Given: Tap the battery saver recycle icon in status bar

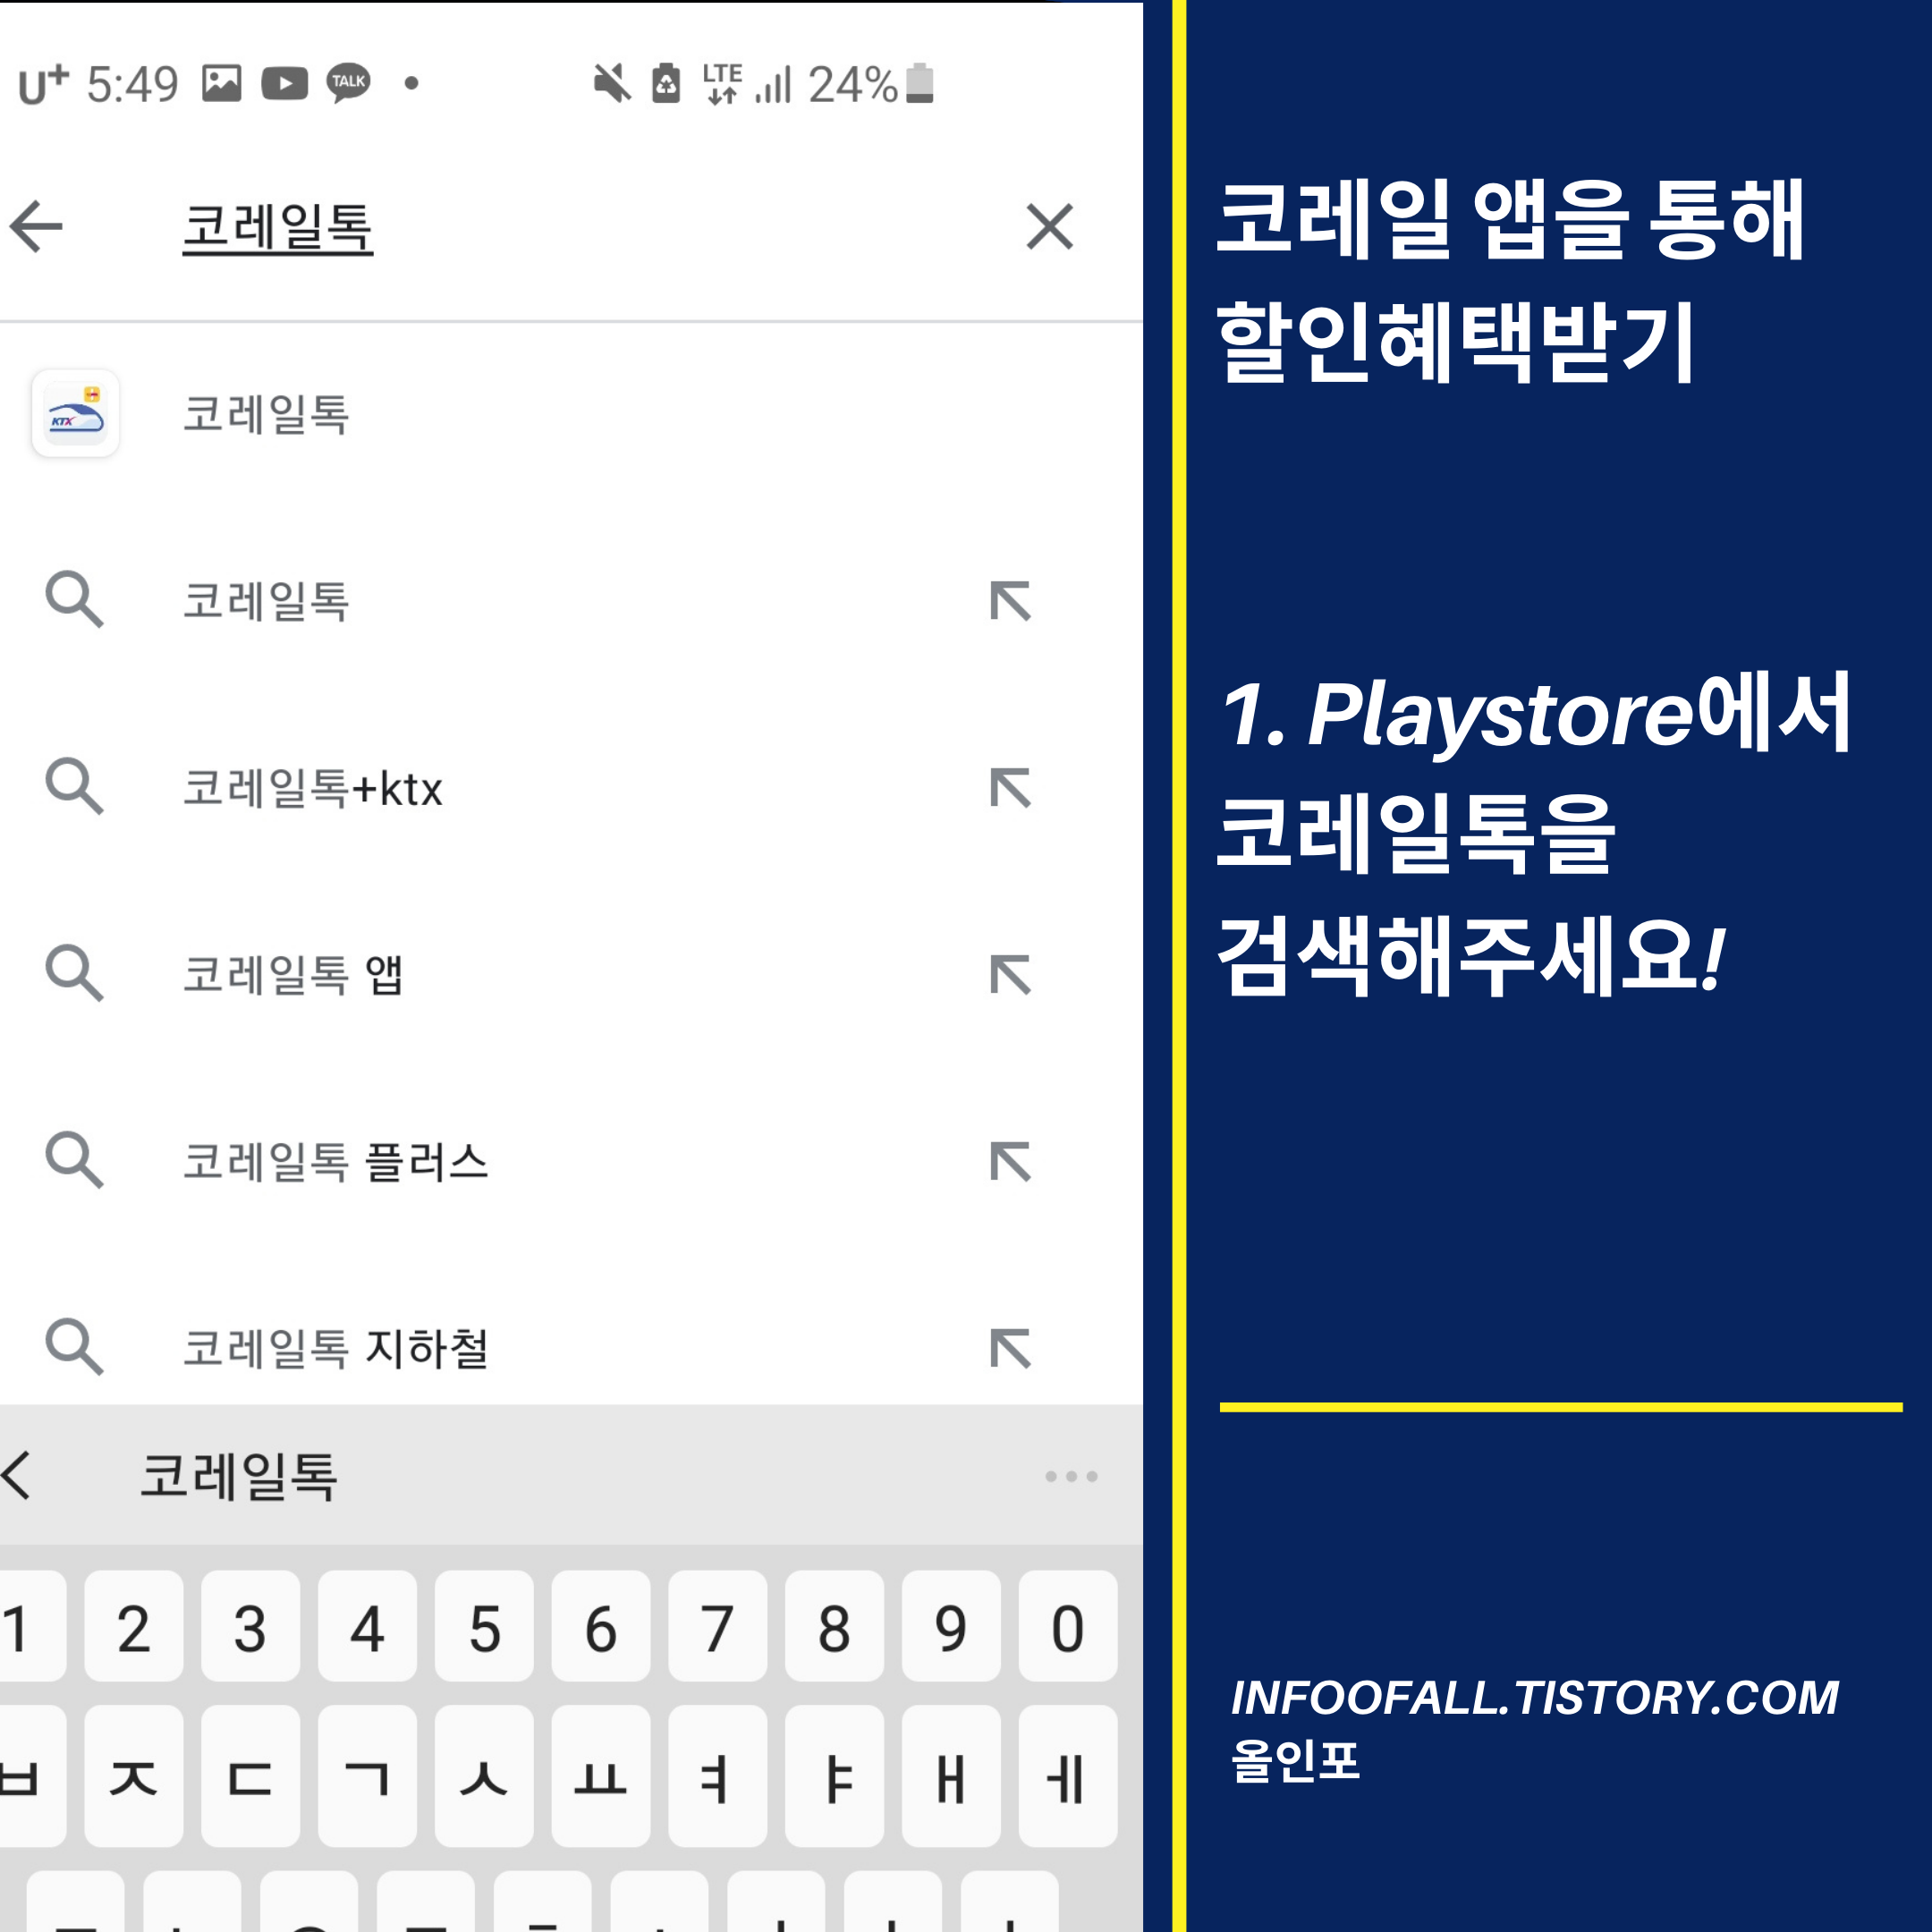Looking at the screenshot, I should [x=666, y=83].
